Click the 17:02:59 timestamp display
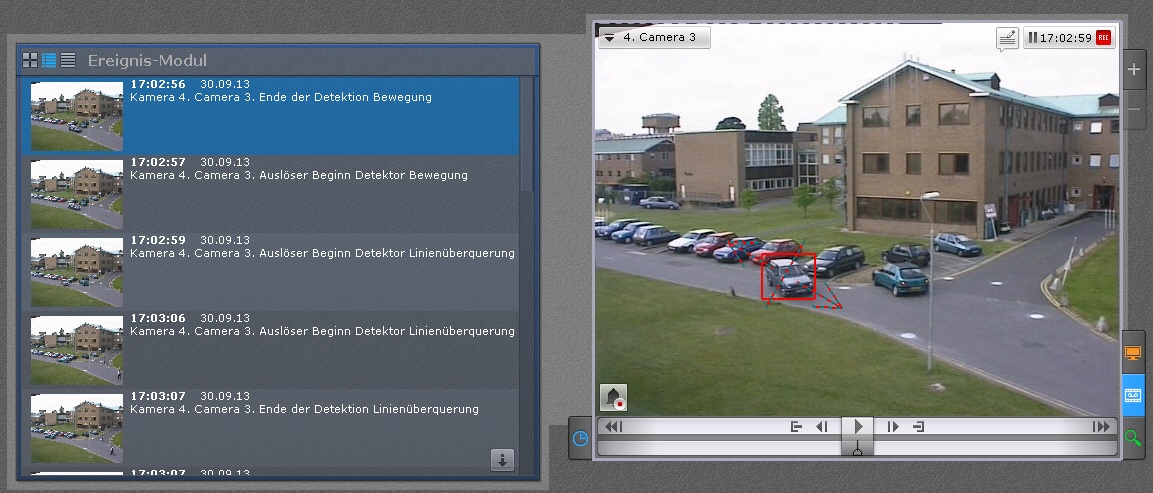The image size is (1153, 493). 1065,38
